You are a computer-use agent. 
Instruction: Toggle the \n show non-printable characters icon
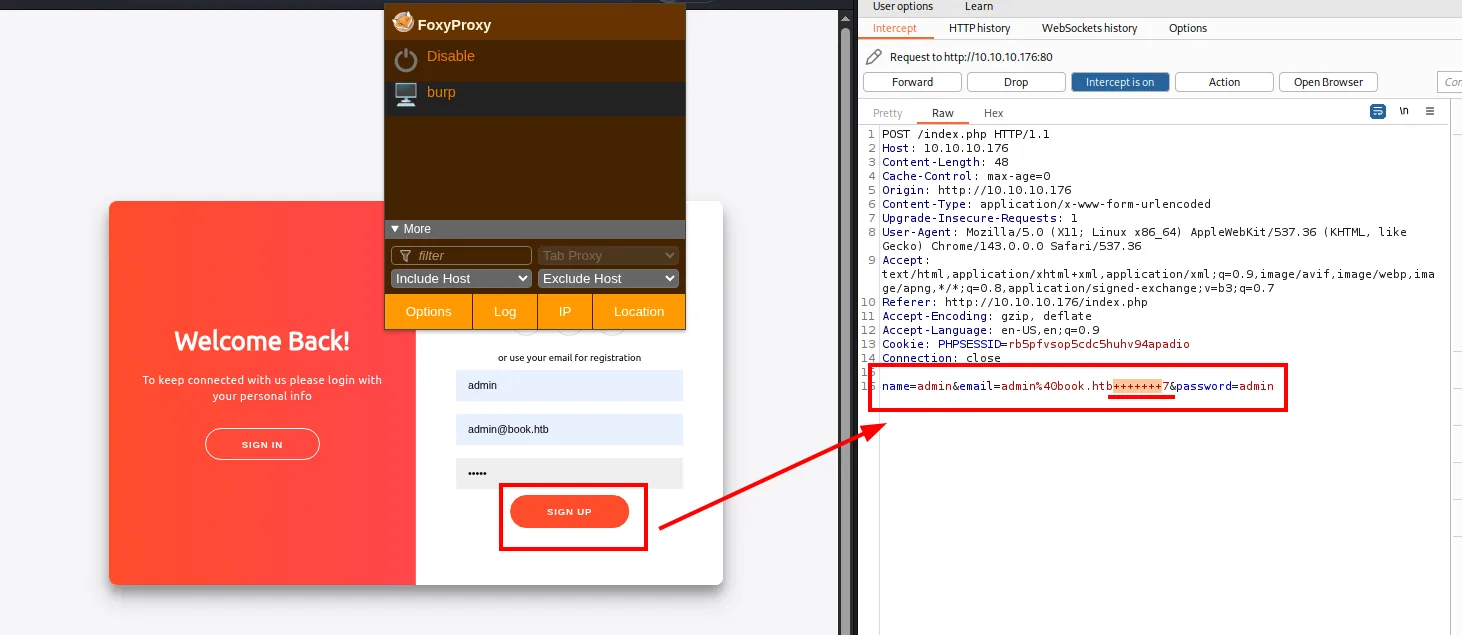coord(1404,111)
